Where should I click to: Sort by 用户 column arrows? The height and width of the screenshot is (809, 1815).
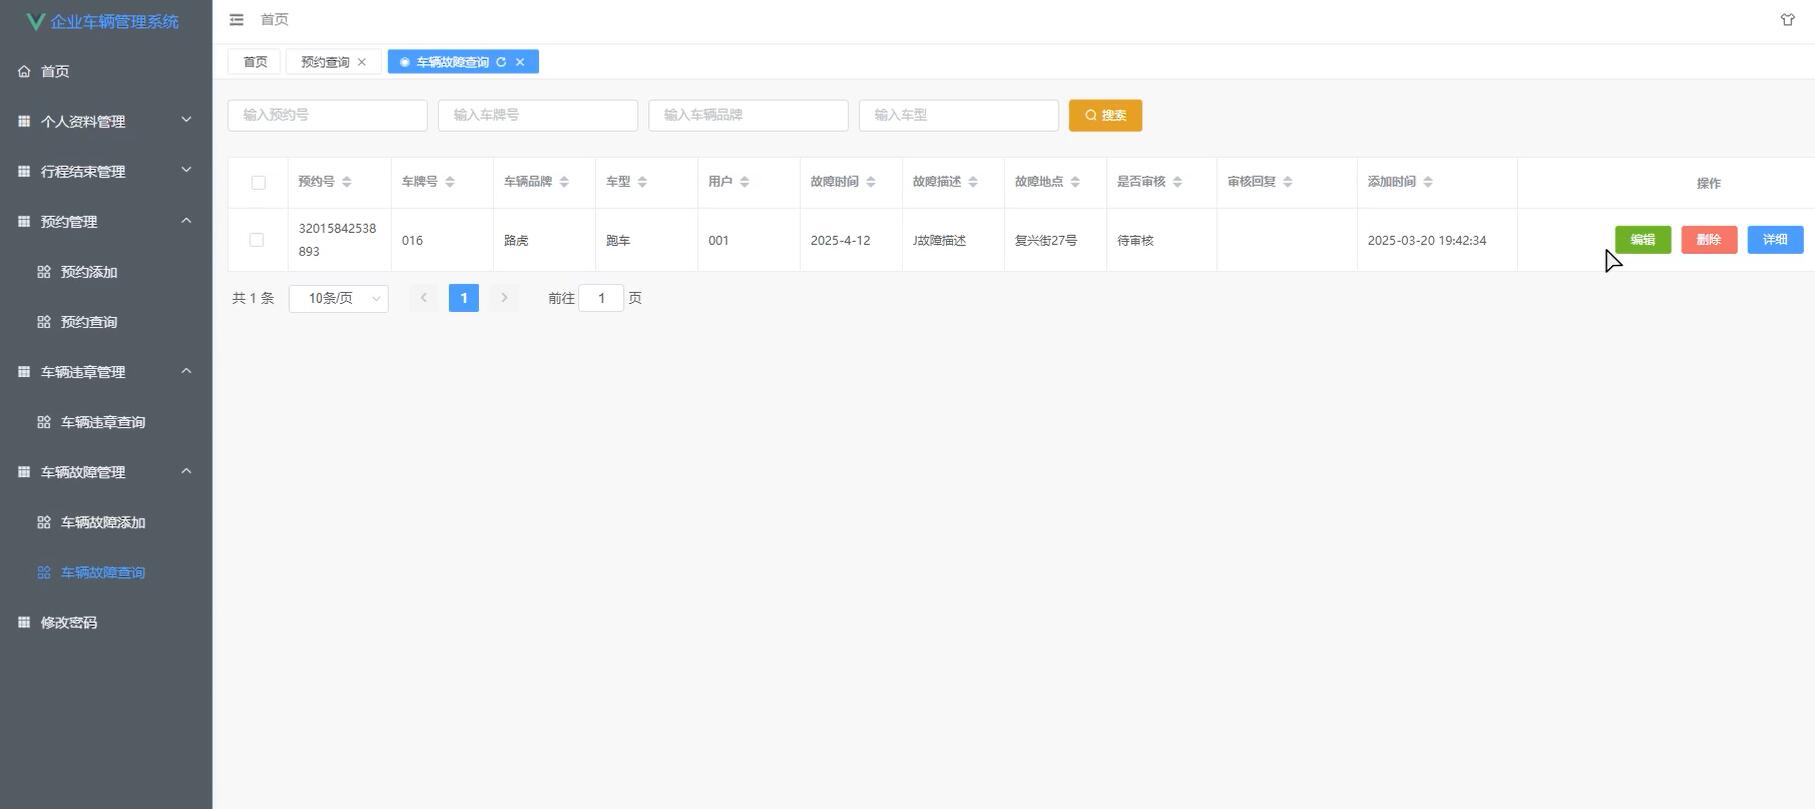[x=744, y=182]
